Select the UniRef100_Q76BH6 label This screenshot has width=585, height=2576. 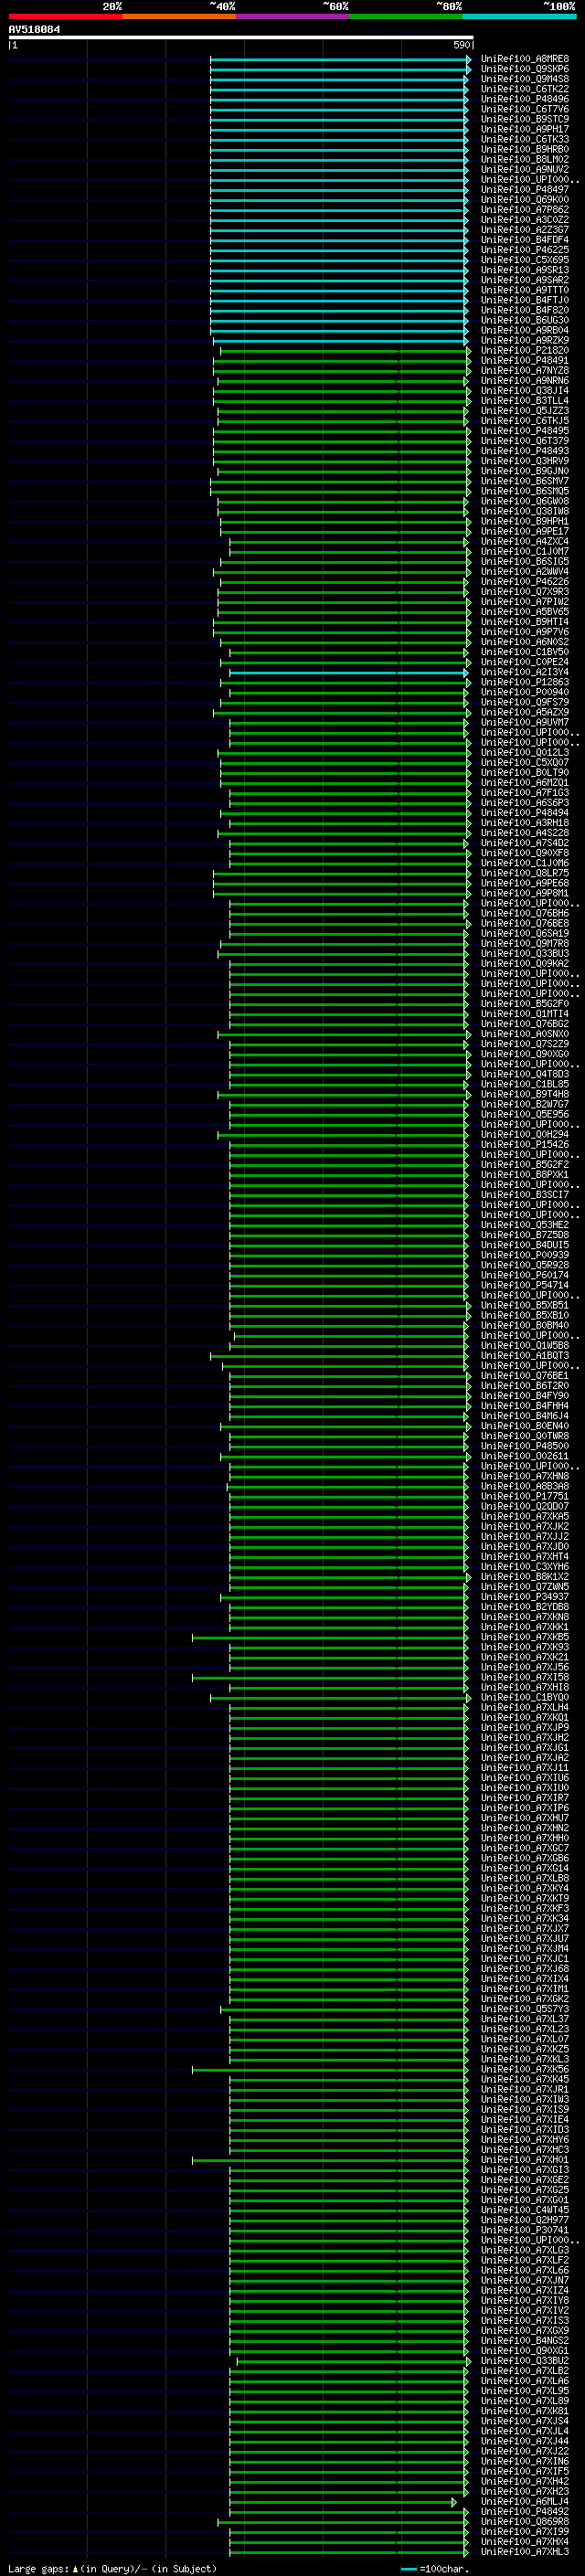coord(524,913)
